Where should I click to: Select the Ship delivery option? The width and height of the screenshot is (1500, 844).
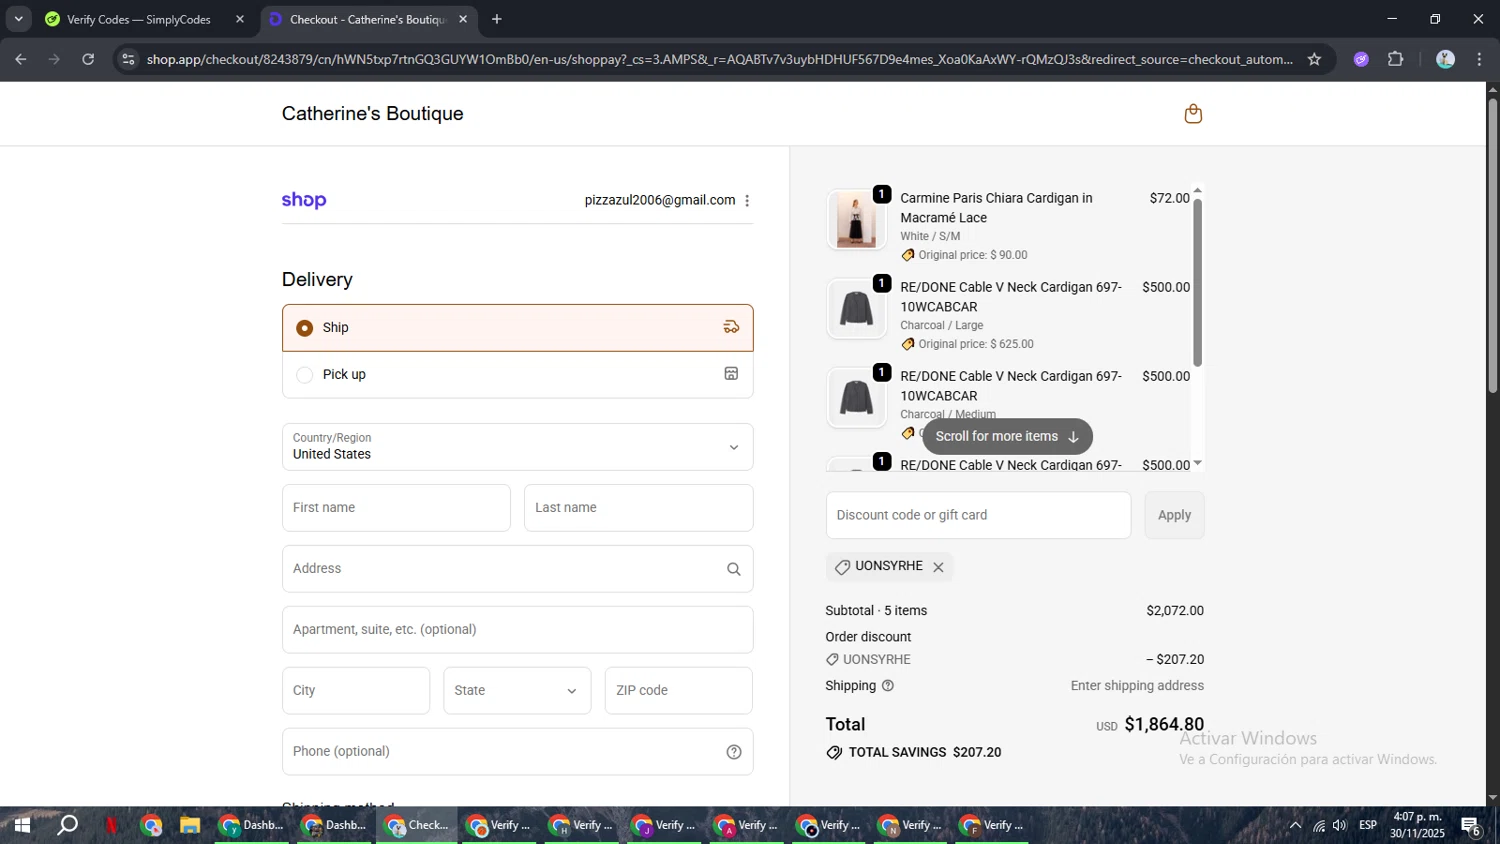[518, 328]
